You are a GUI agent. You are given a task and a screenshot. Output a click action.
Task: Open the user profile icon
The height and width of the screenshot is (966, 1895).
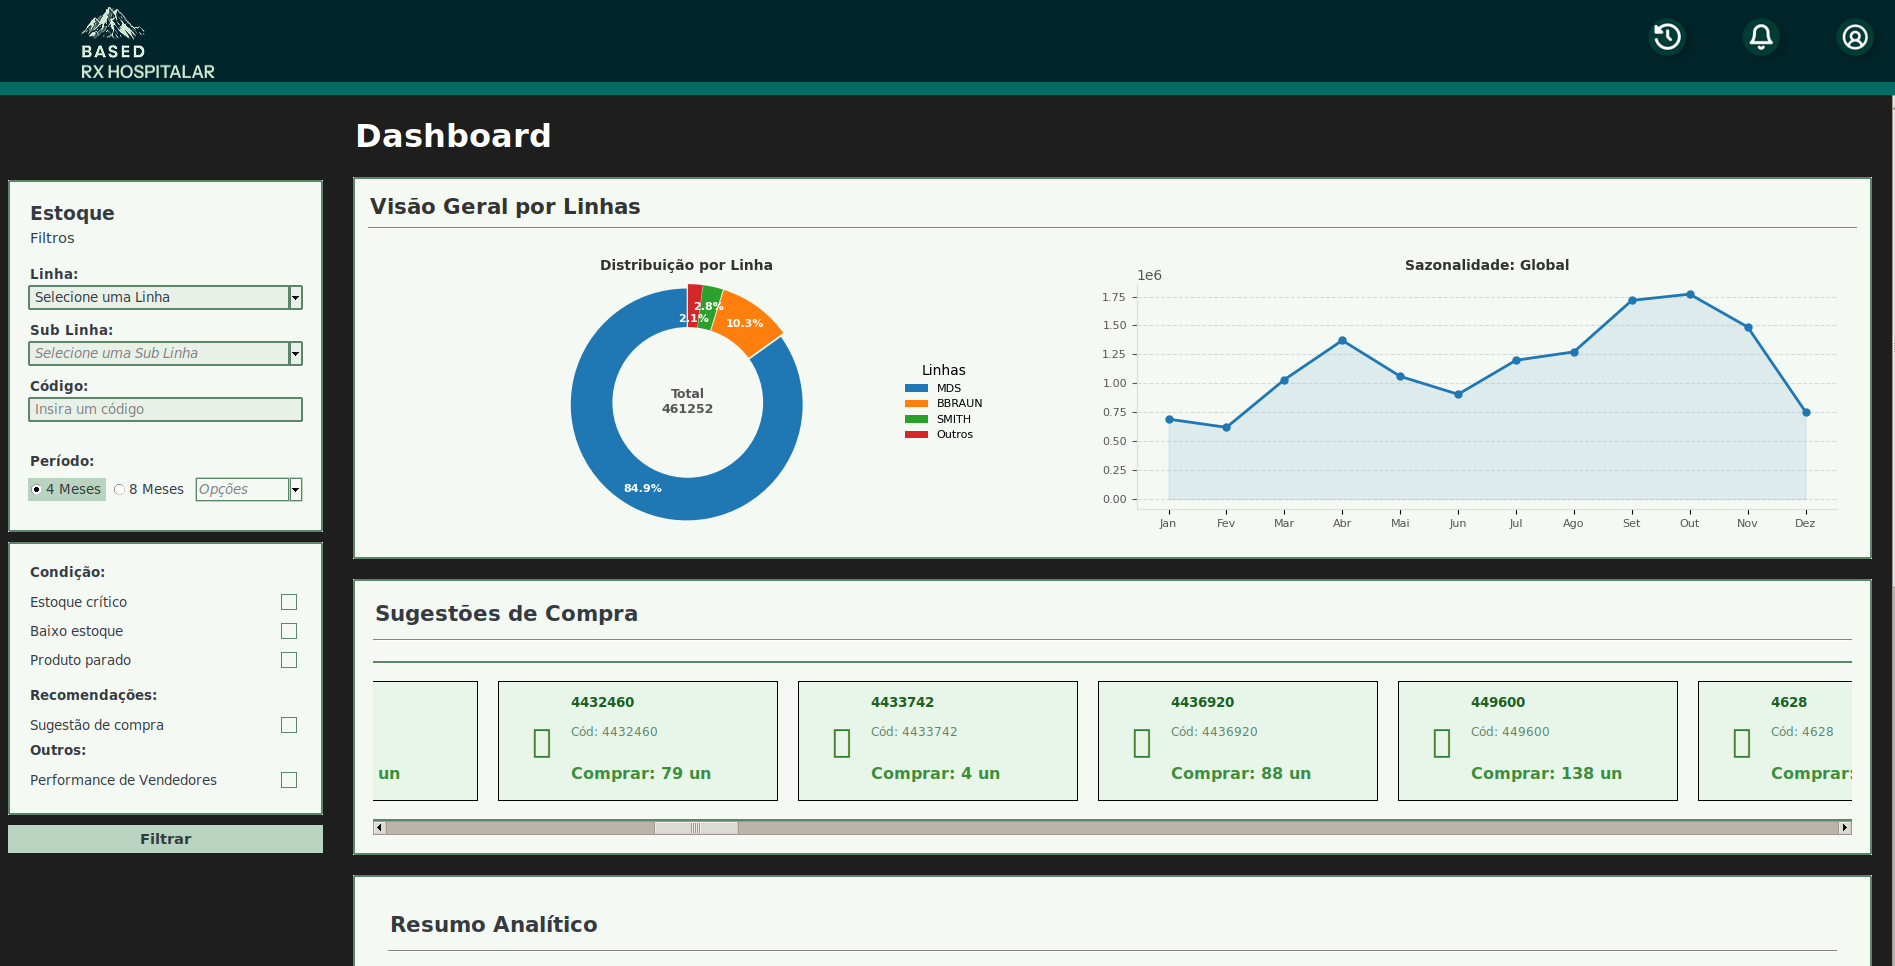pyautogui.click(x=1855, y=37)
